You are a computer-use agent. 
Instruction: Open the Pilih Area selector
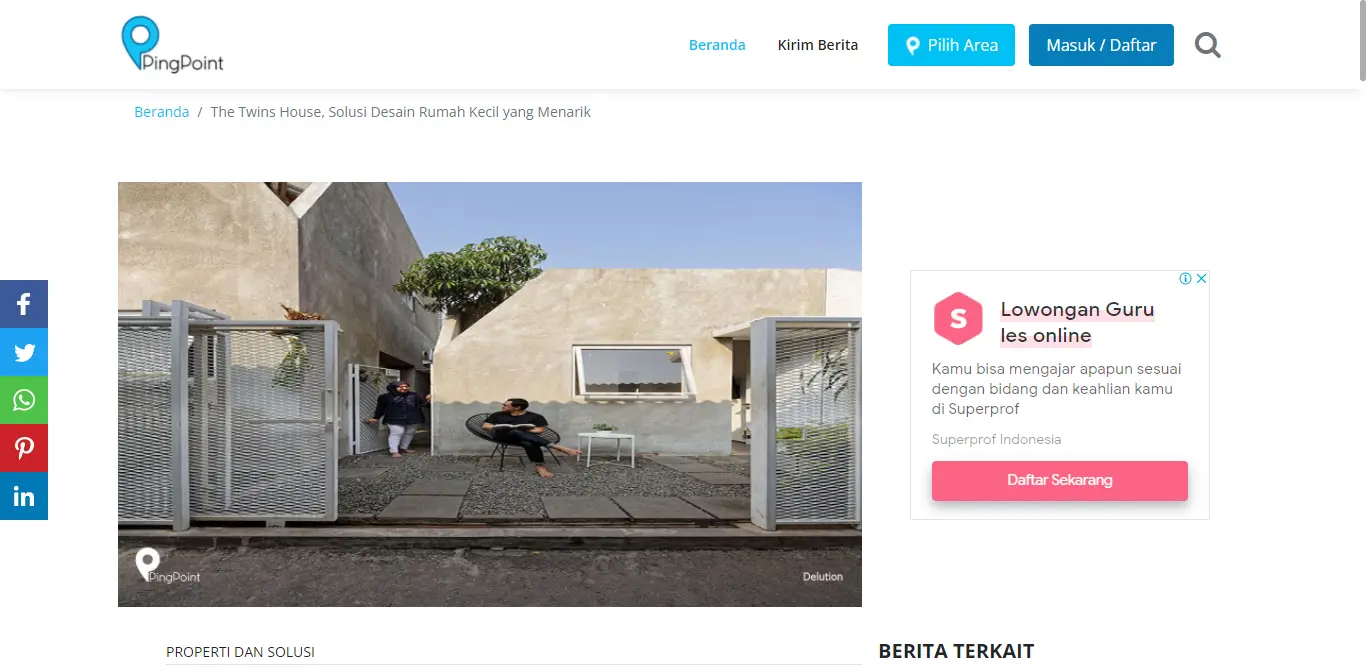coord(951,45)
